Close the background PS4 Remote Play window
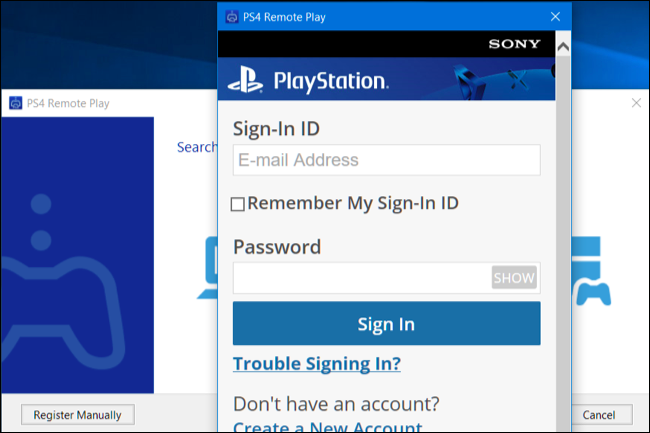The height and width of the screenshot is (433, 650). (x=636, y=103)
